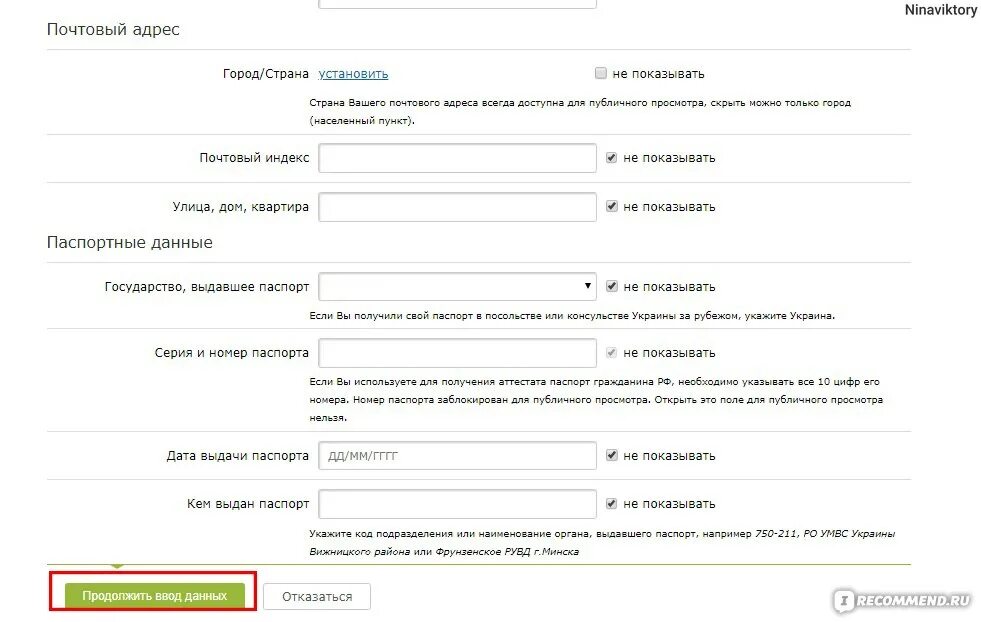Click the 'Серия и номер паспорта' label text
The width and height of the screenshot is (981, 622).
[231, 353]
